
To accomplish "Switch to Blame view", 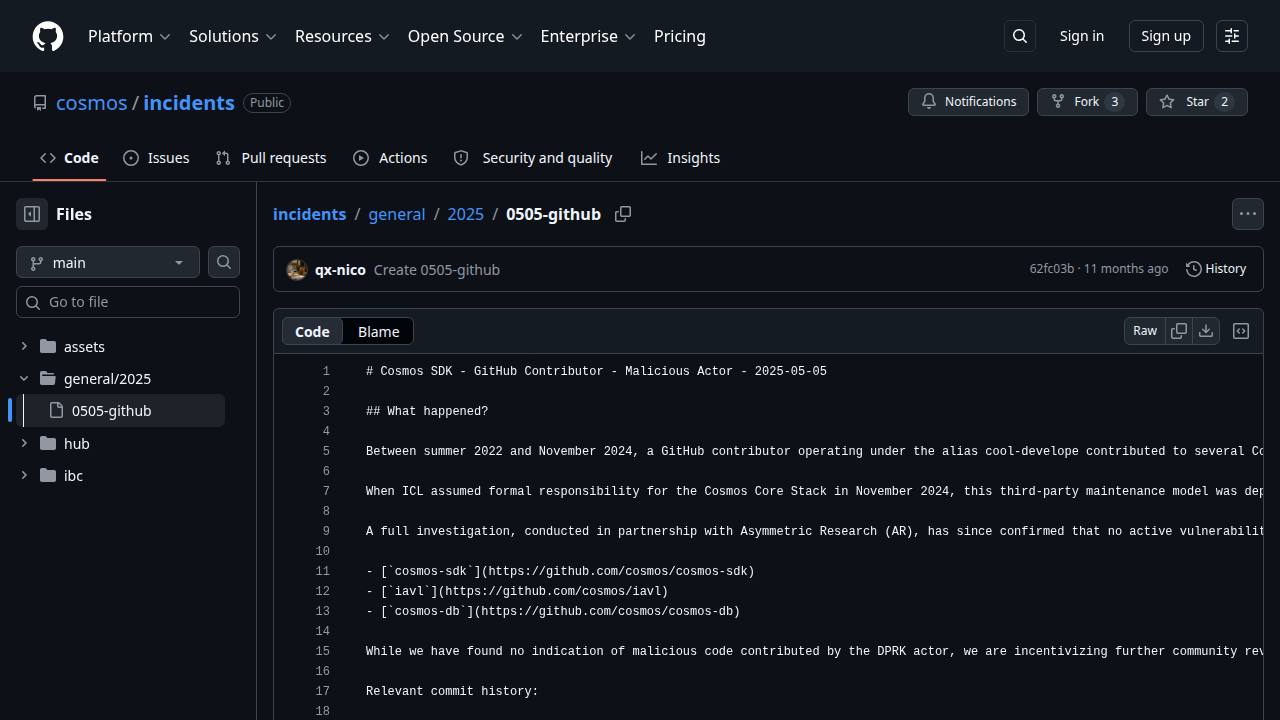I will point(378,331).
